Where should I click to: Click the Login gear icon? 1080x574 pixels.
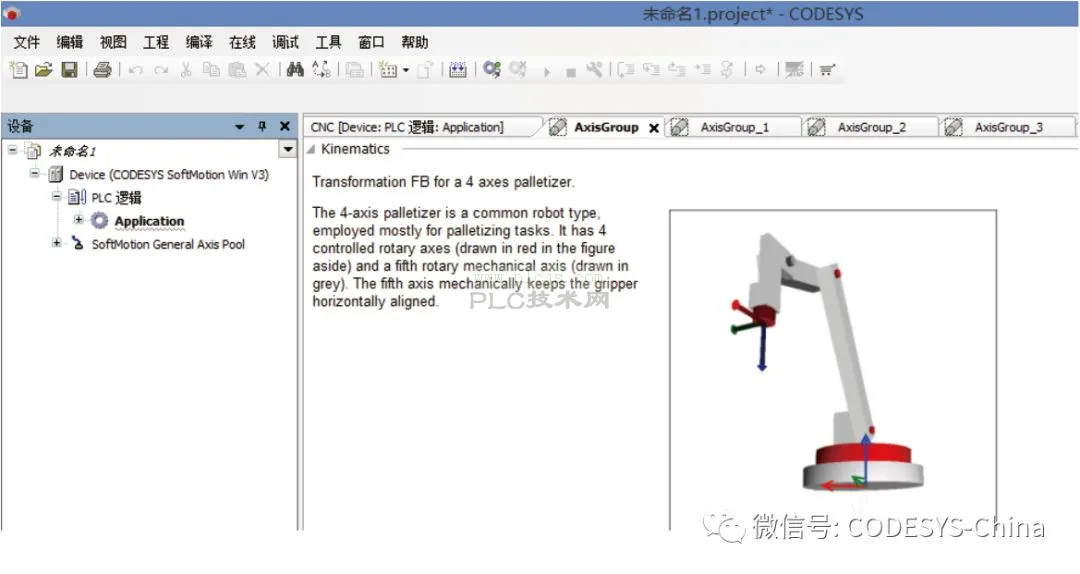click(x=492, y=70)
